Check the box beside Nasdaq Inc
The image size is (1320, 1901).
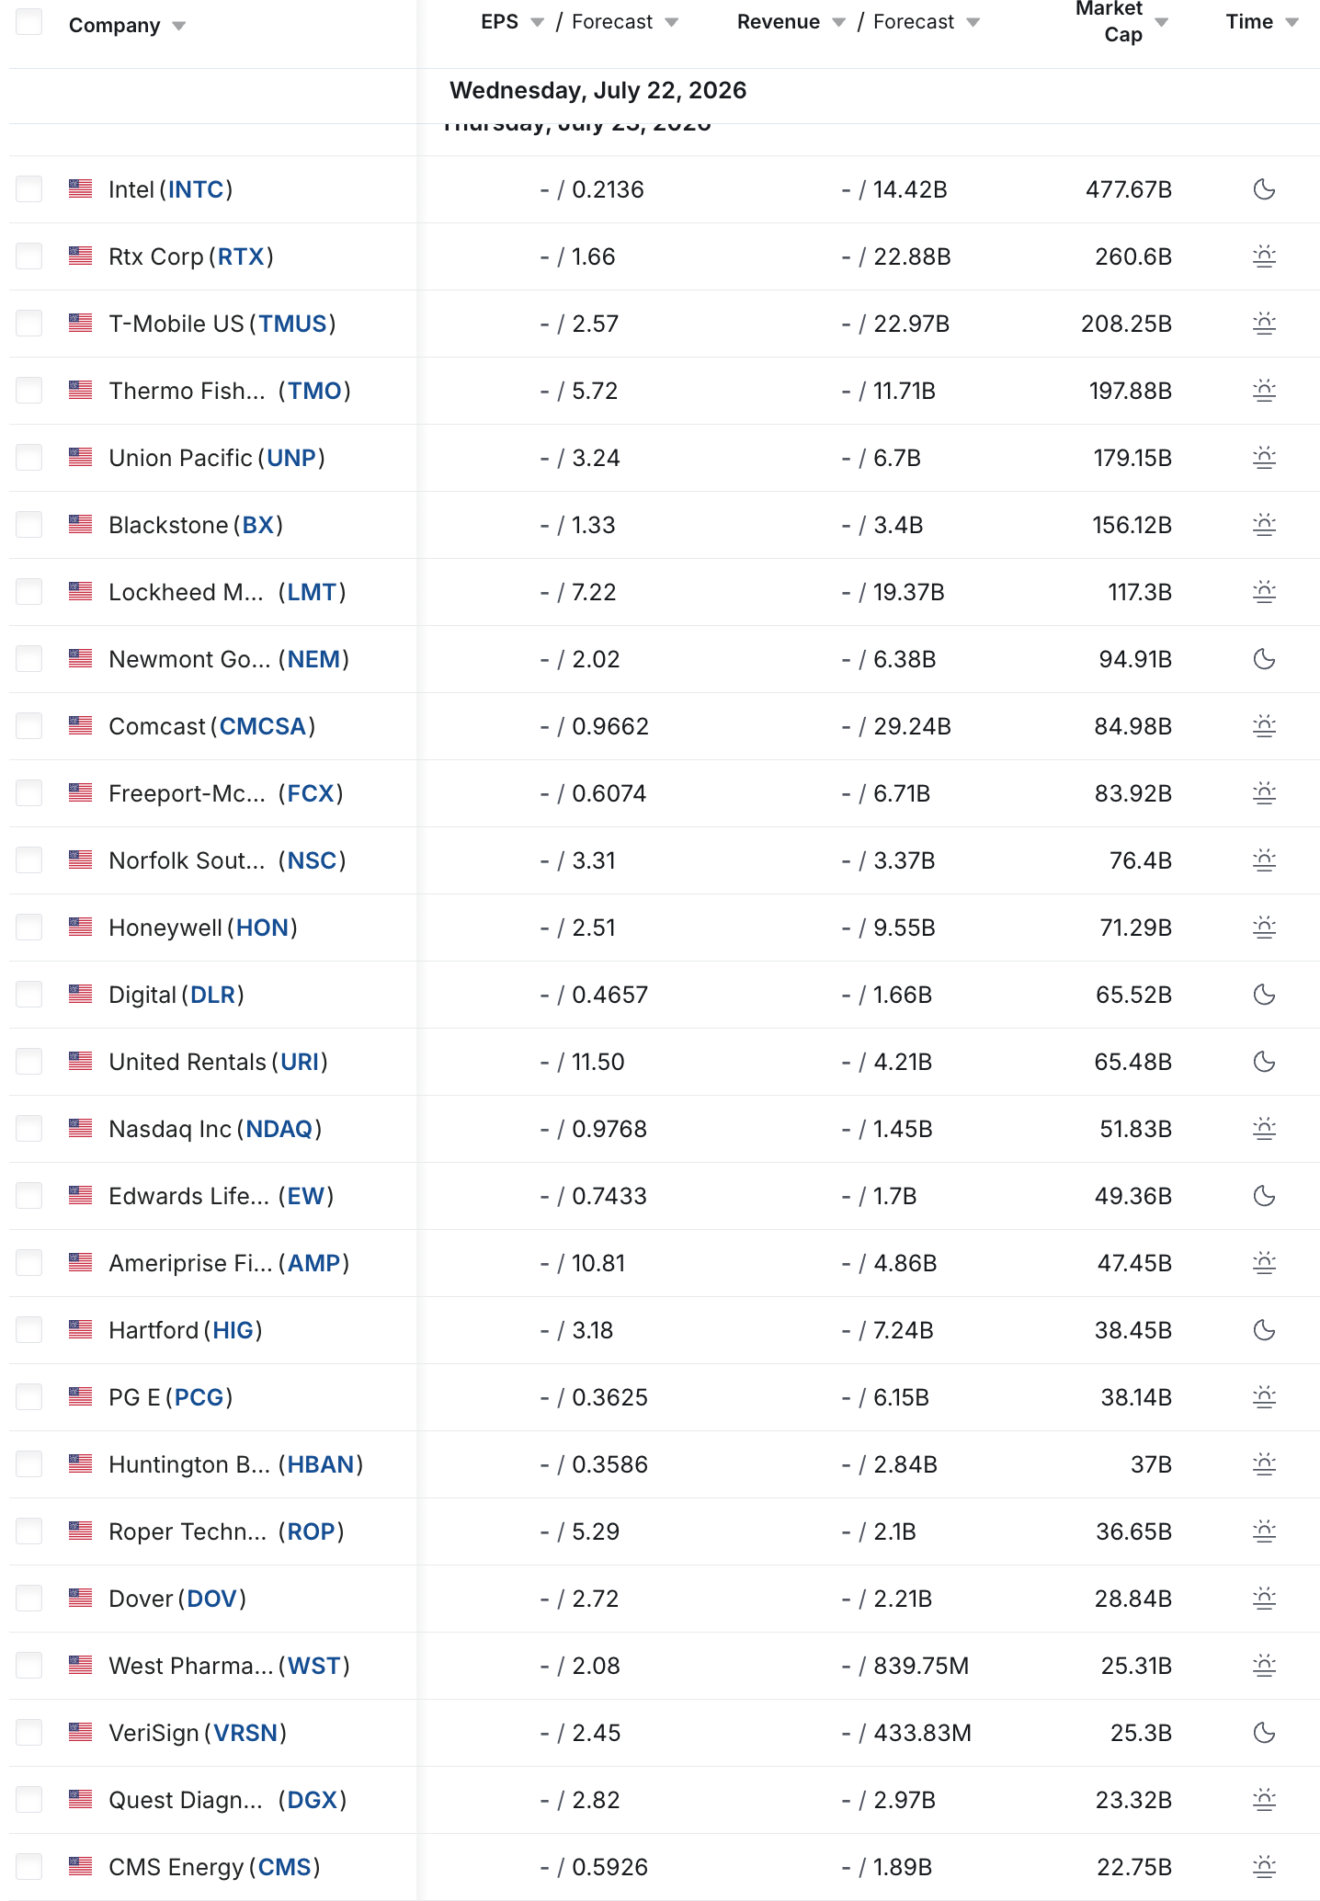tap(29, 1129)
